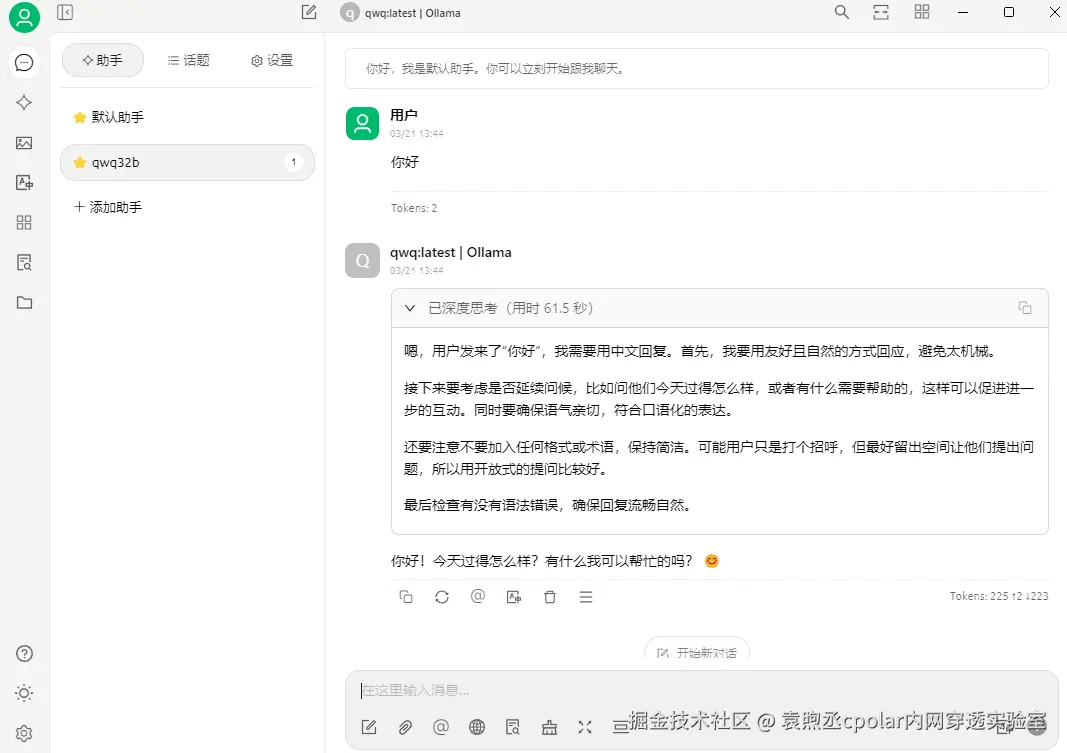Open the user avatar profile
The image size is (1067, 753).
tap(24, 17)
